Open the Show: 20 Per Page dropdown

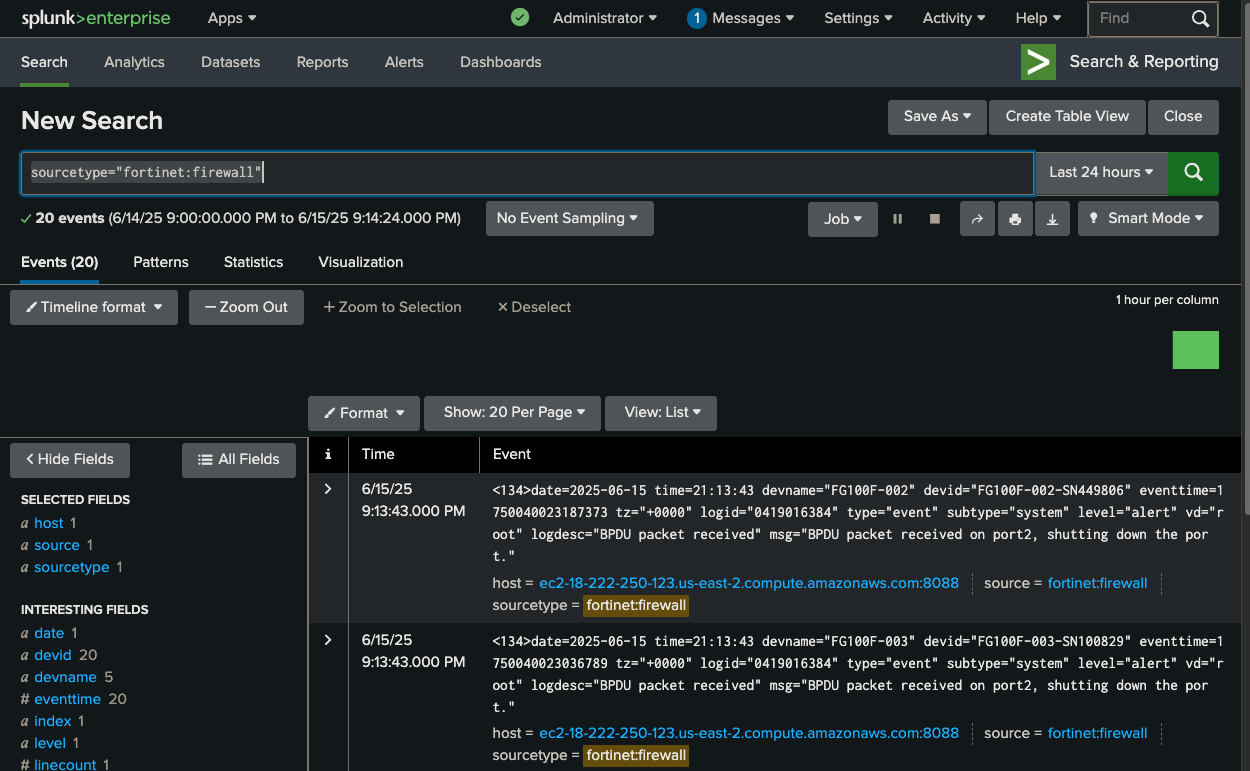(x=512, y=412)
